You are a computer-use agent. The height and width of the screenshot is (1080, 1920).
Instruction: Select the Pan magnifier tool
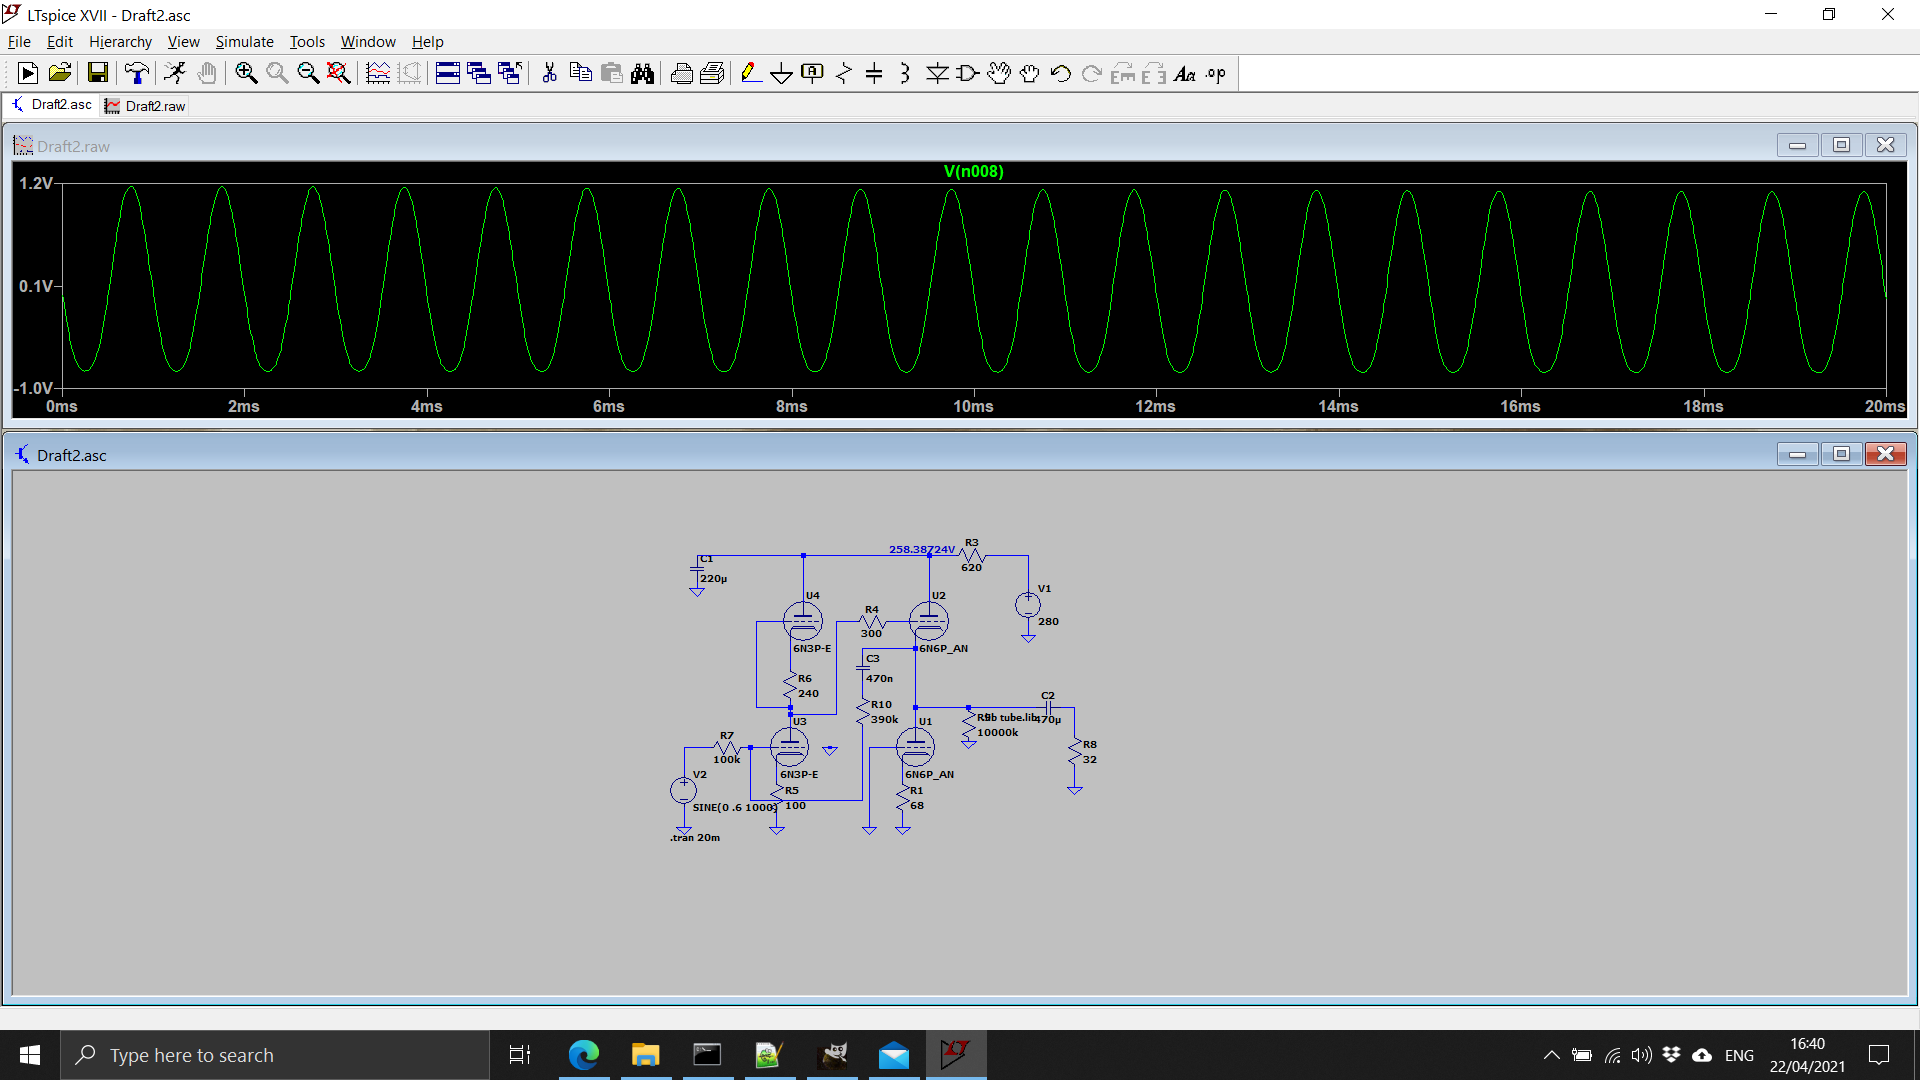click(277, 73)
